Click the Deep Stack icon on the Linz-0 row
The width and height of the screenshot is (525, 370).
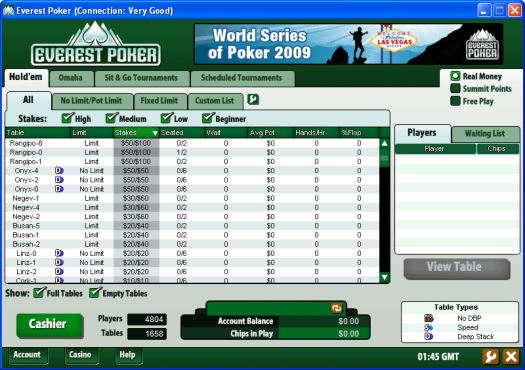pyautogui.click(x=59, y=253)
